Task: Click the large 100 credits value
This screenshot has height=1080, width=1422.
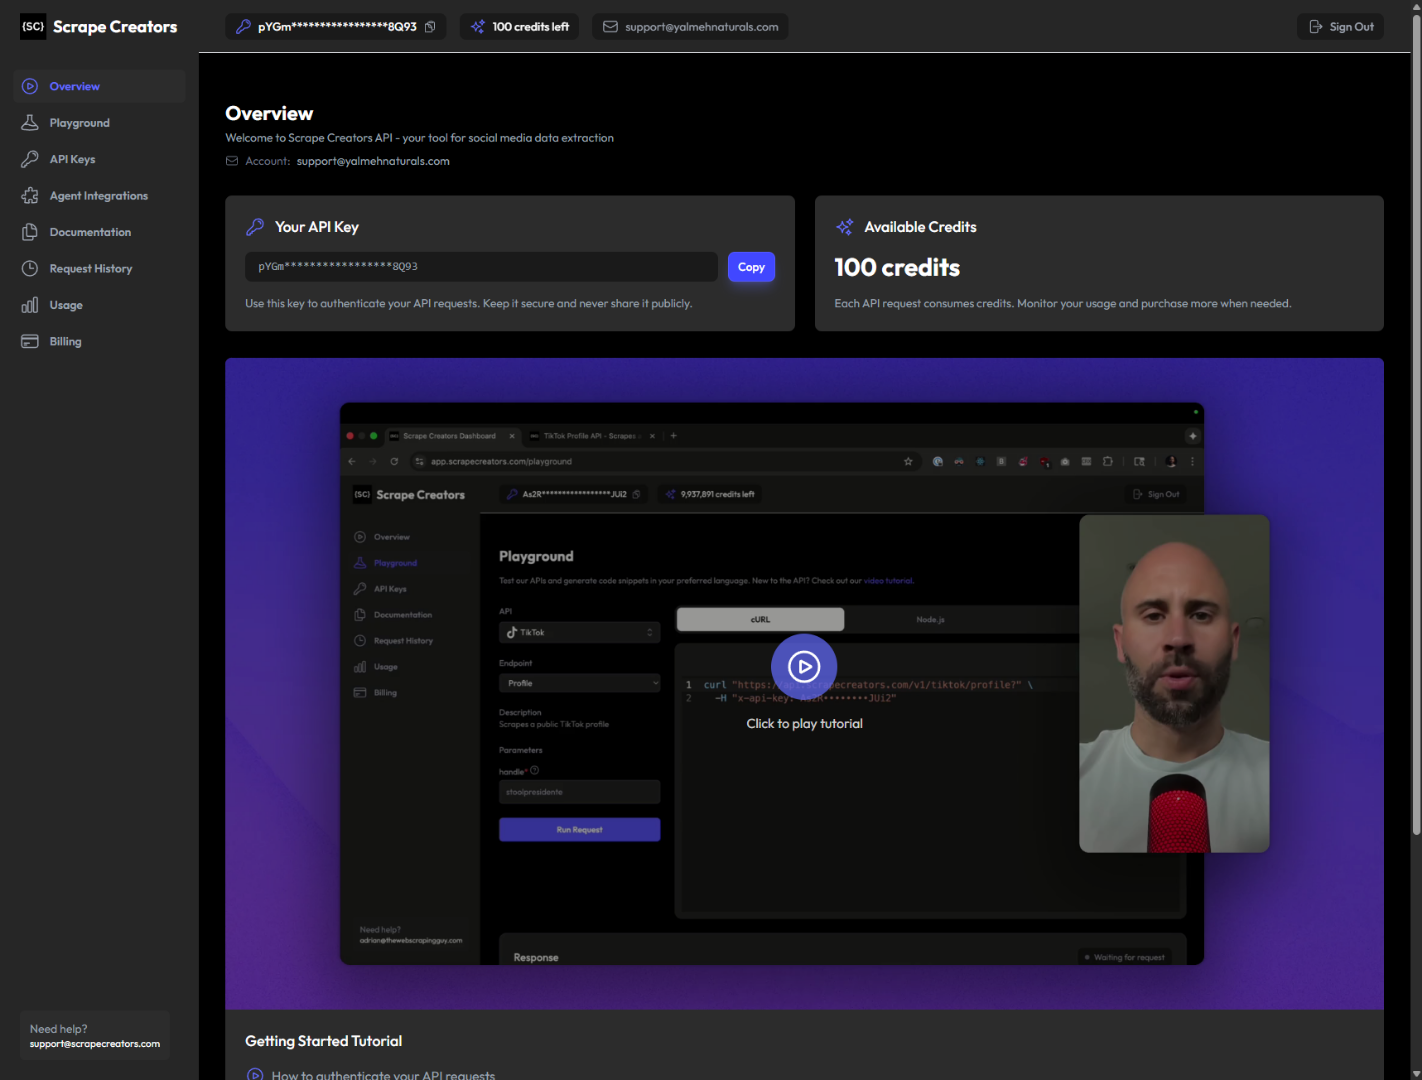Action: pyautogui.click(x=897, y=268)
